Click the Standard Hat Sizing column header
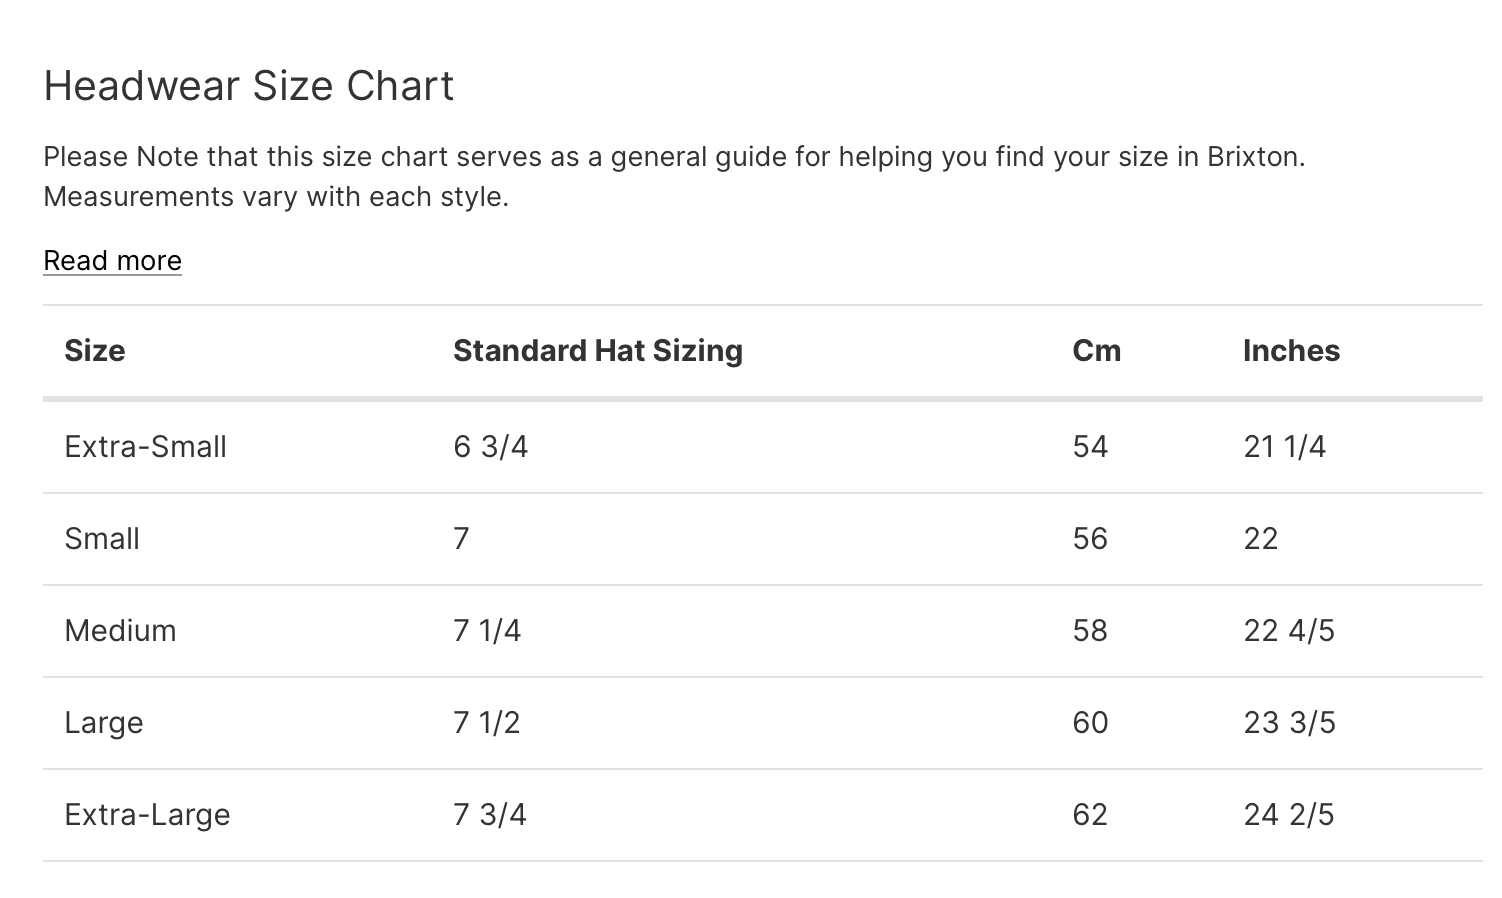The height and width of the screenshot is (898, 1502). [x=597, y=351]
